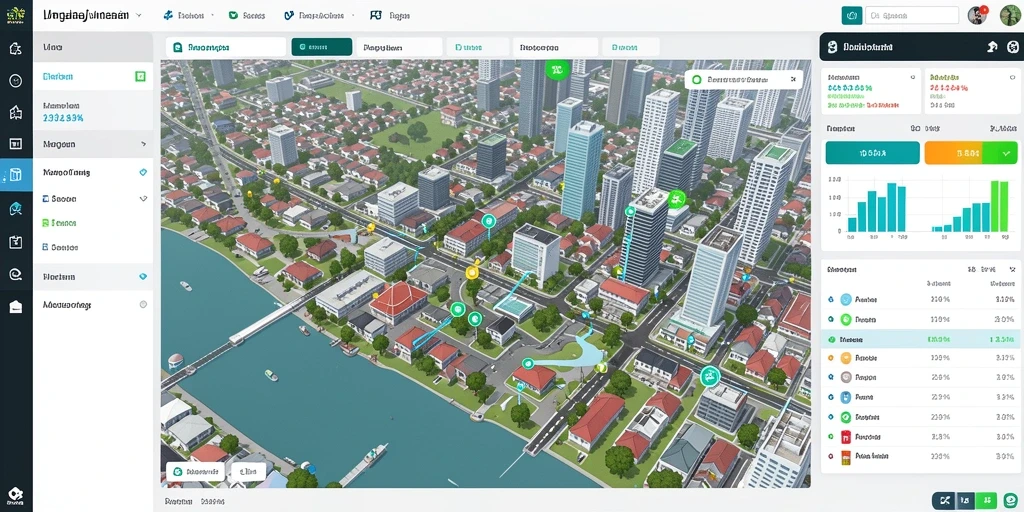The image size is (1024, 512).
Task: Click the hexagon icon ending the dark sidebar
Action: click(16, 495)
